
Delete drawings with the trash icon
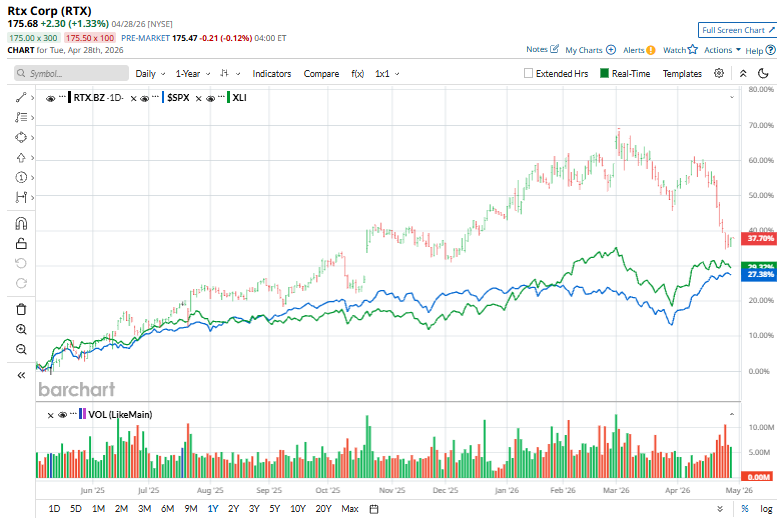21,309
